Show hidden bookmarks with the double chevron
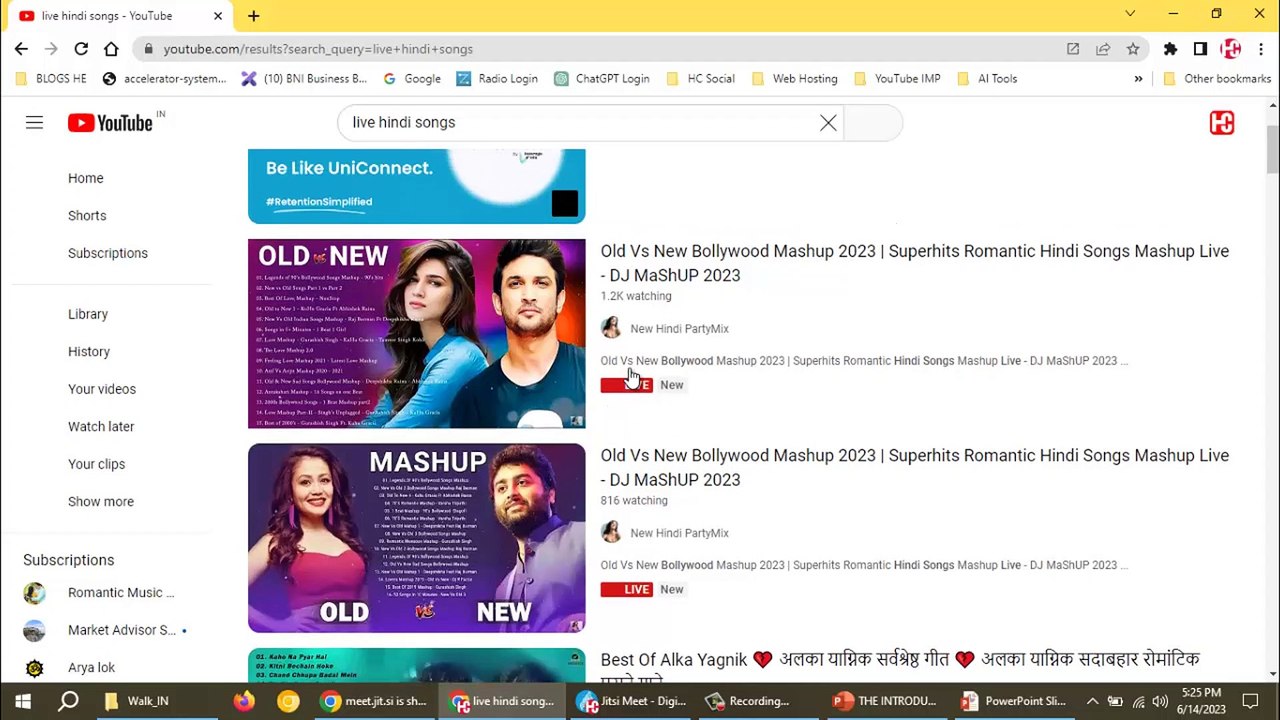Screen dimensions: 1280x720 coord(1138,78)
